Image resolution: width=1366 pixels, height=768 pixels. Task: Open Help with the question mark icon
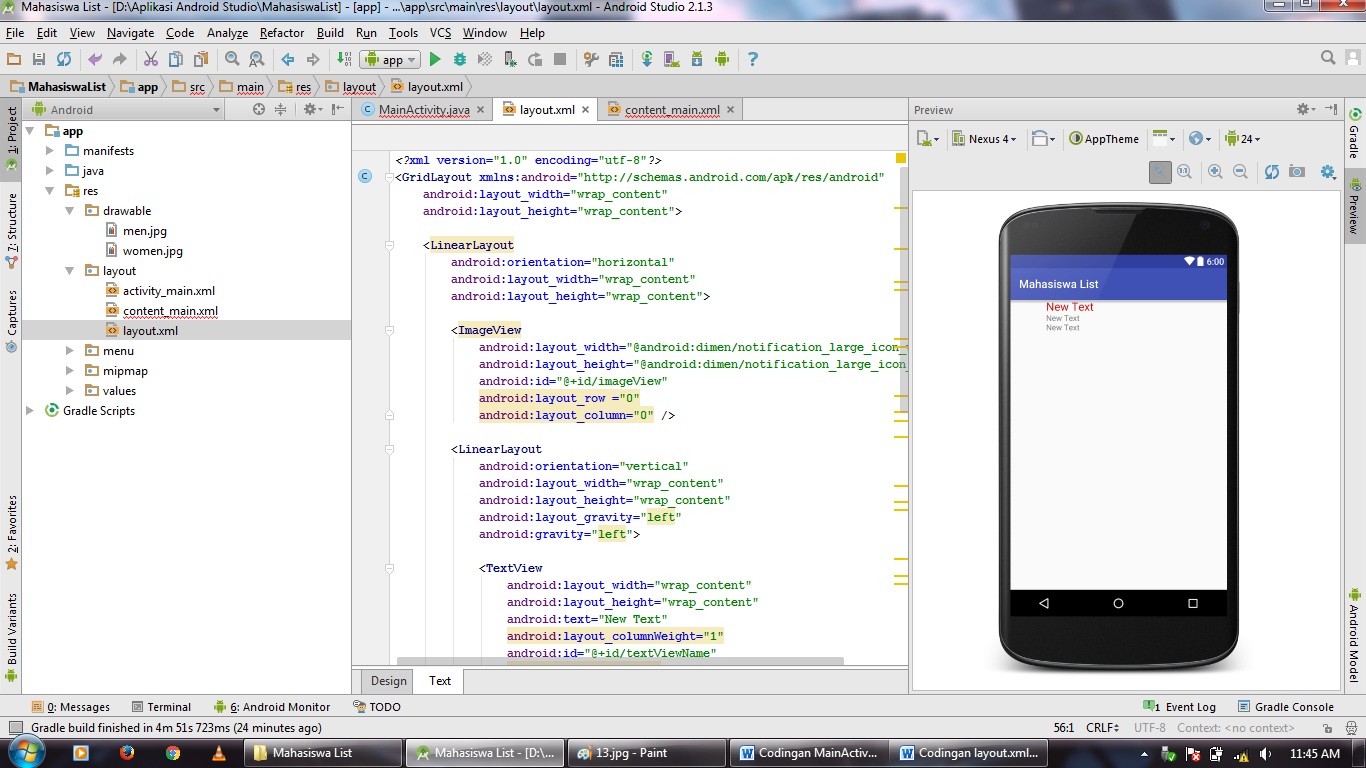pyautogui.click(x=753, y=60)
